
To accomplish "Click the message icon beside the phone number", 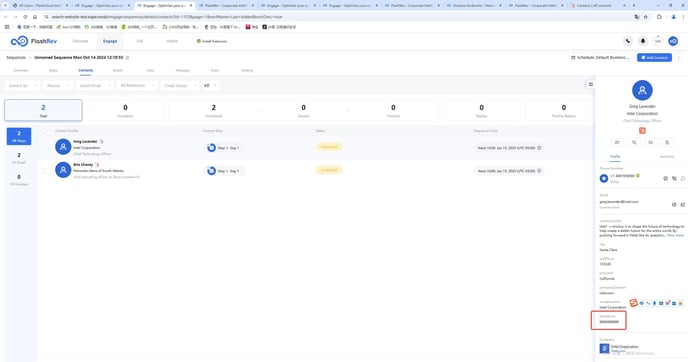I will pyautogui.click(x=683, y=179).
